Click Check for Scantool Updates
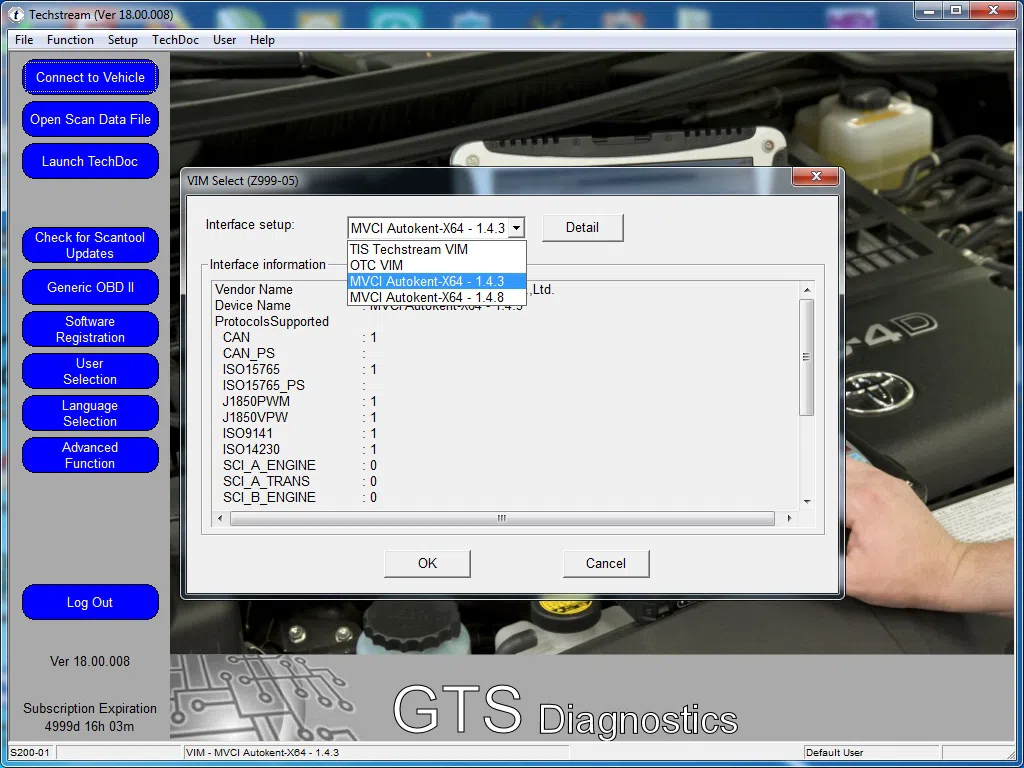 point(90,246)
